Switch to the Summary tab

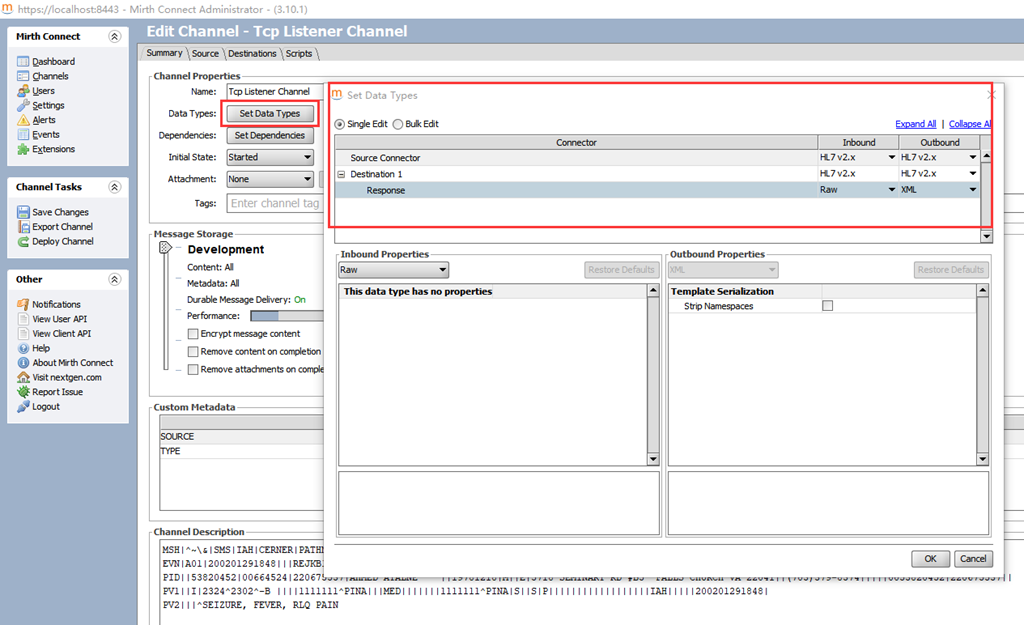coord(164,53)
